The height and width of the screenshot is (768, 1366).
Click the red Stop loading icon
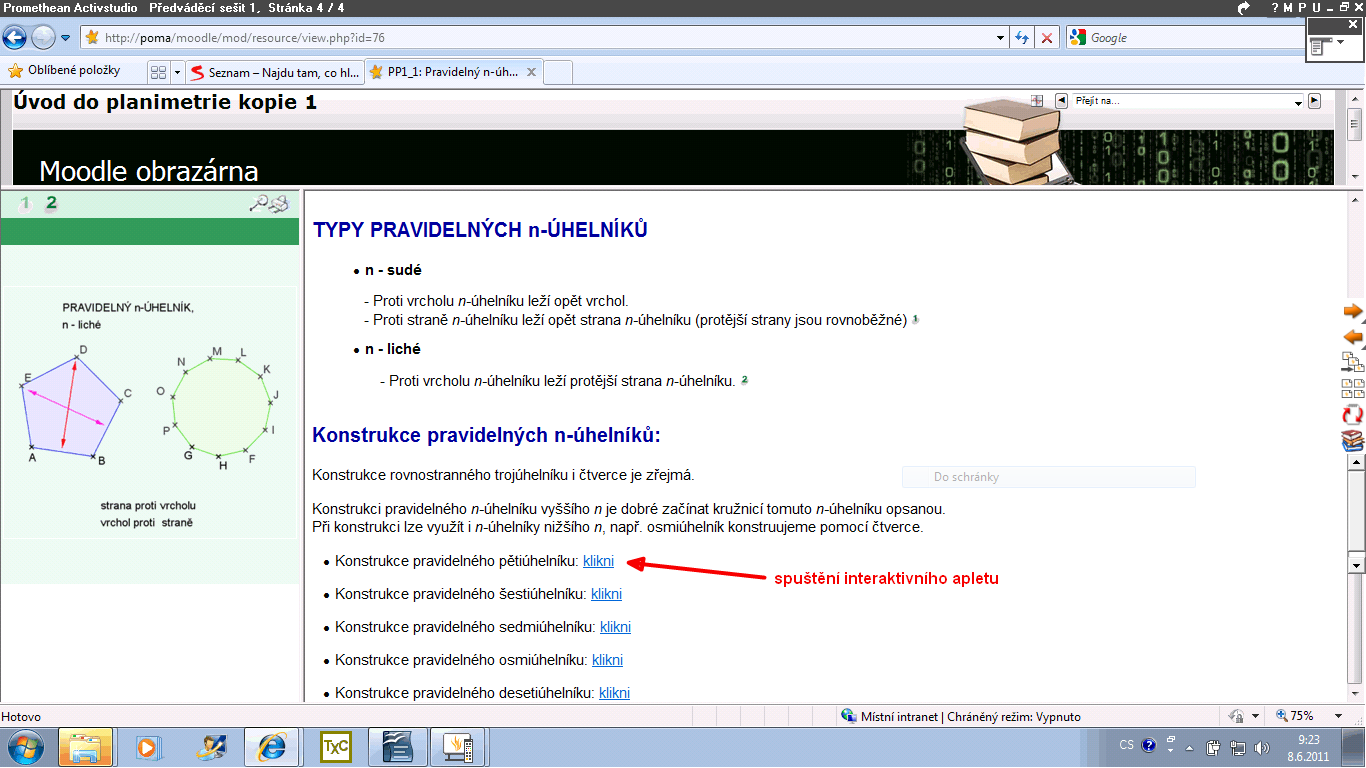[x=1047, y=38]
